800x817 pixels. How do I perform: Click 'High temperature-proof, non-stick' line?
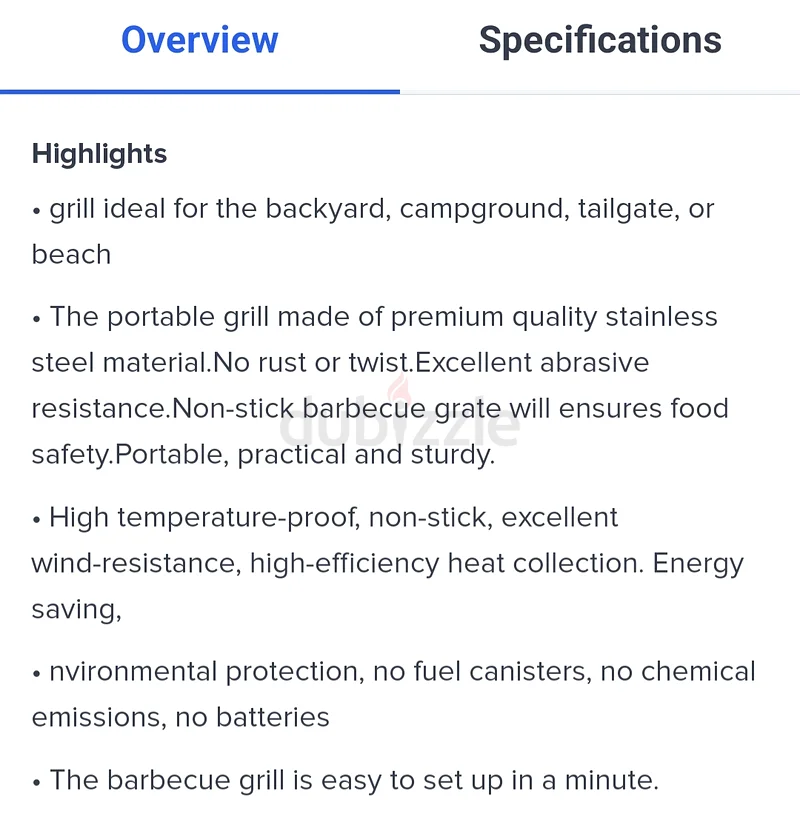point(325,518)
